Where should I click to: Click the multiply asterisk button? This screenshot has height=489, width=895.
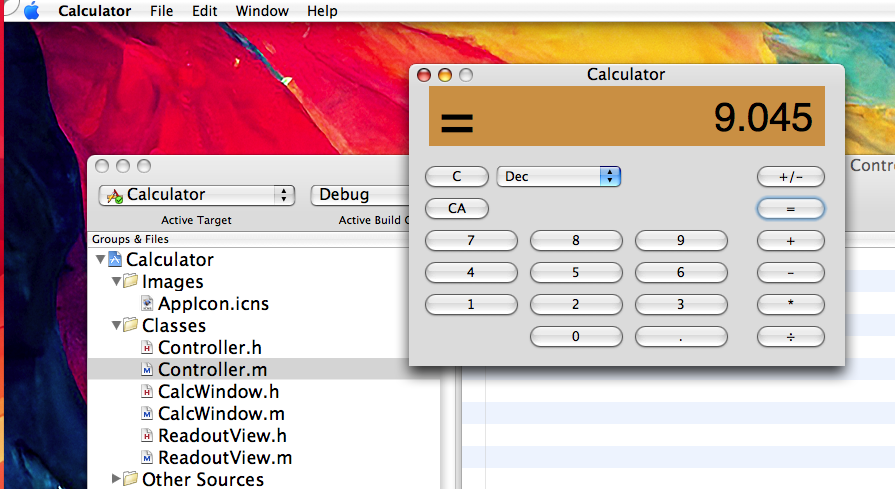point(791,305)
